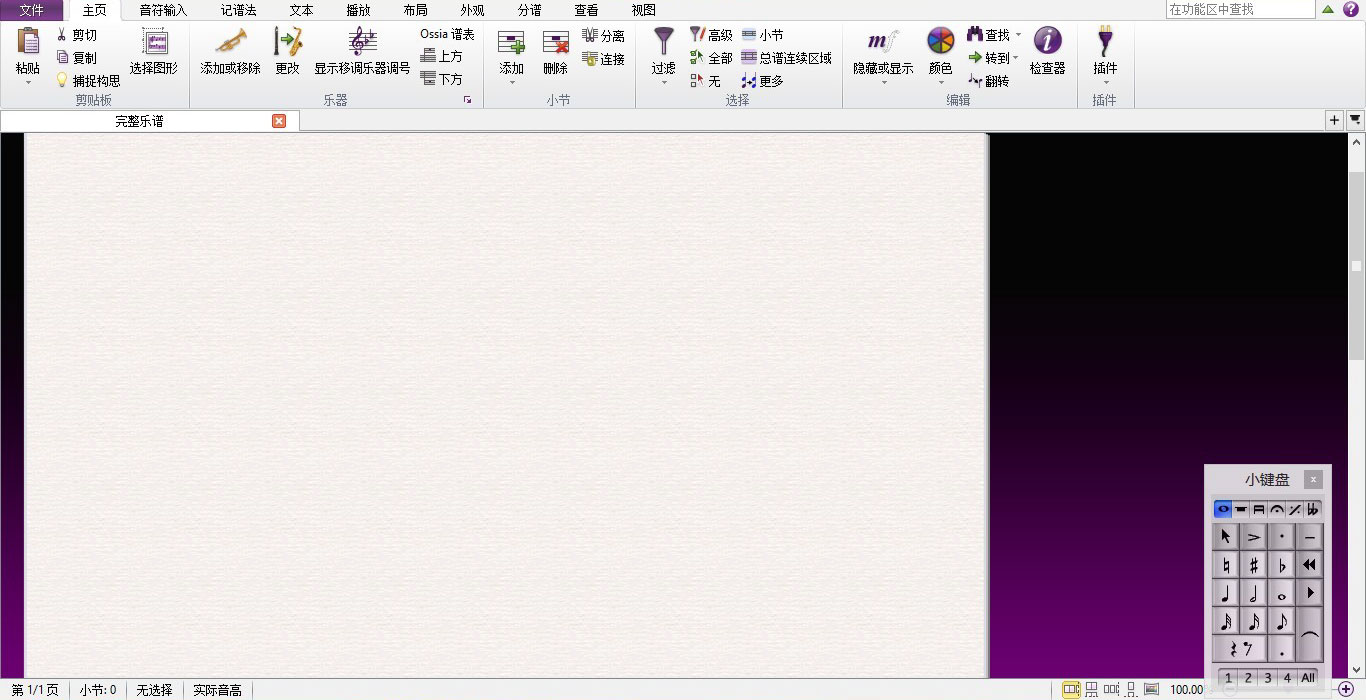Click the Cut (剪切) scissors icon
This screenshot has width=1366, height=700.
tap(62, 35)
